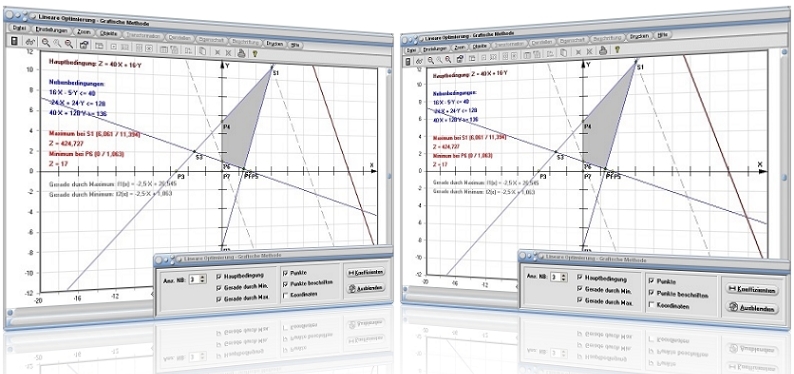Image resolution: width=794 pixels, height=374 pixels.
Task: Open the Drucken menu in the right window
Action: coord(639,36)
